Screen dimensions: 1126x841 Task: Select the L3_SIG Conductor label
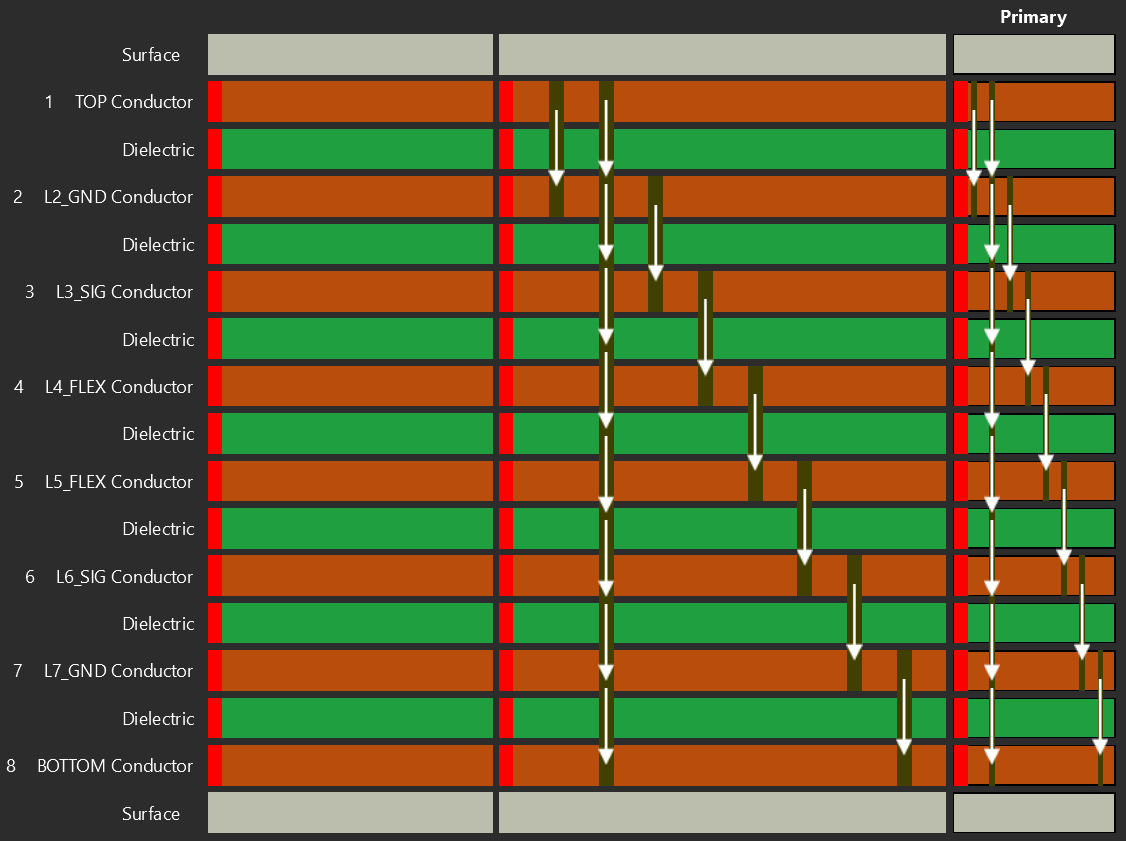(124, 292)
